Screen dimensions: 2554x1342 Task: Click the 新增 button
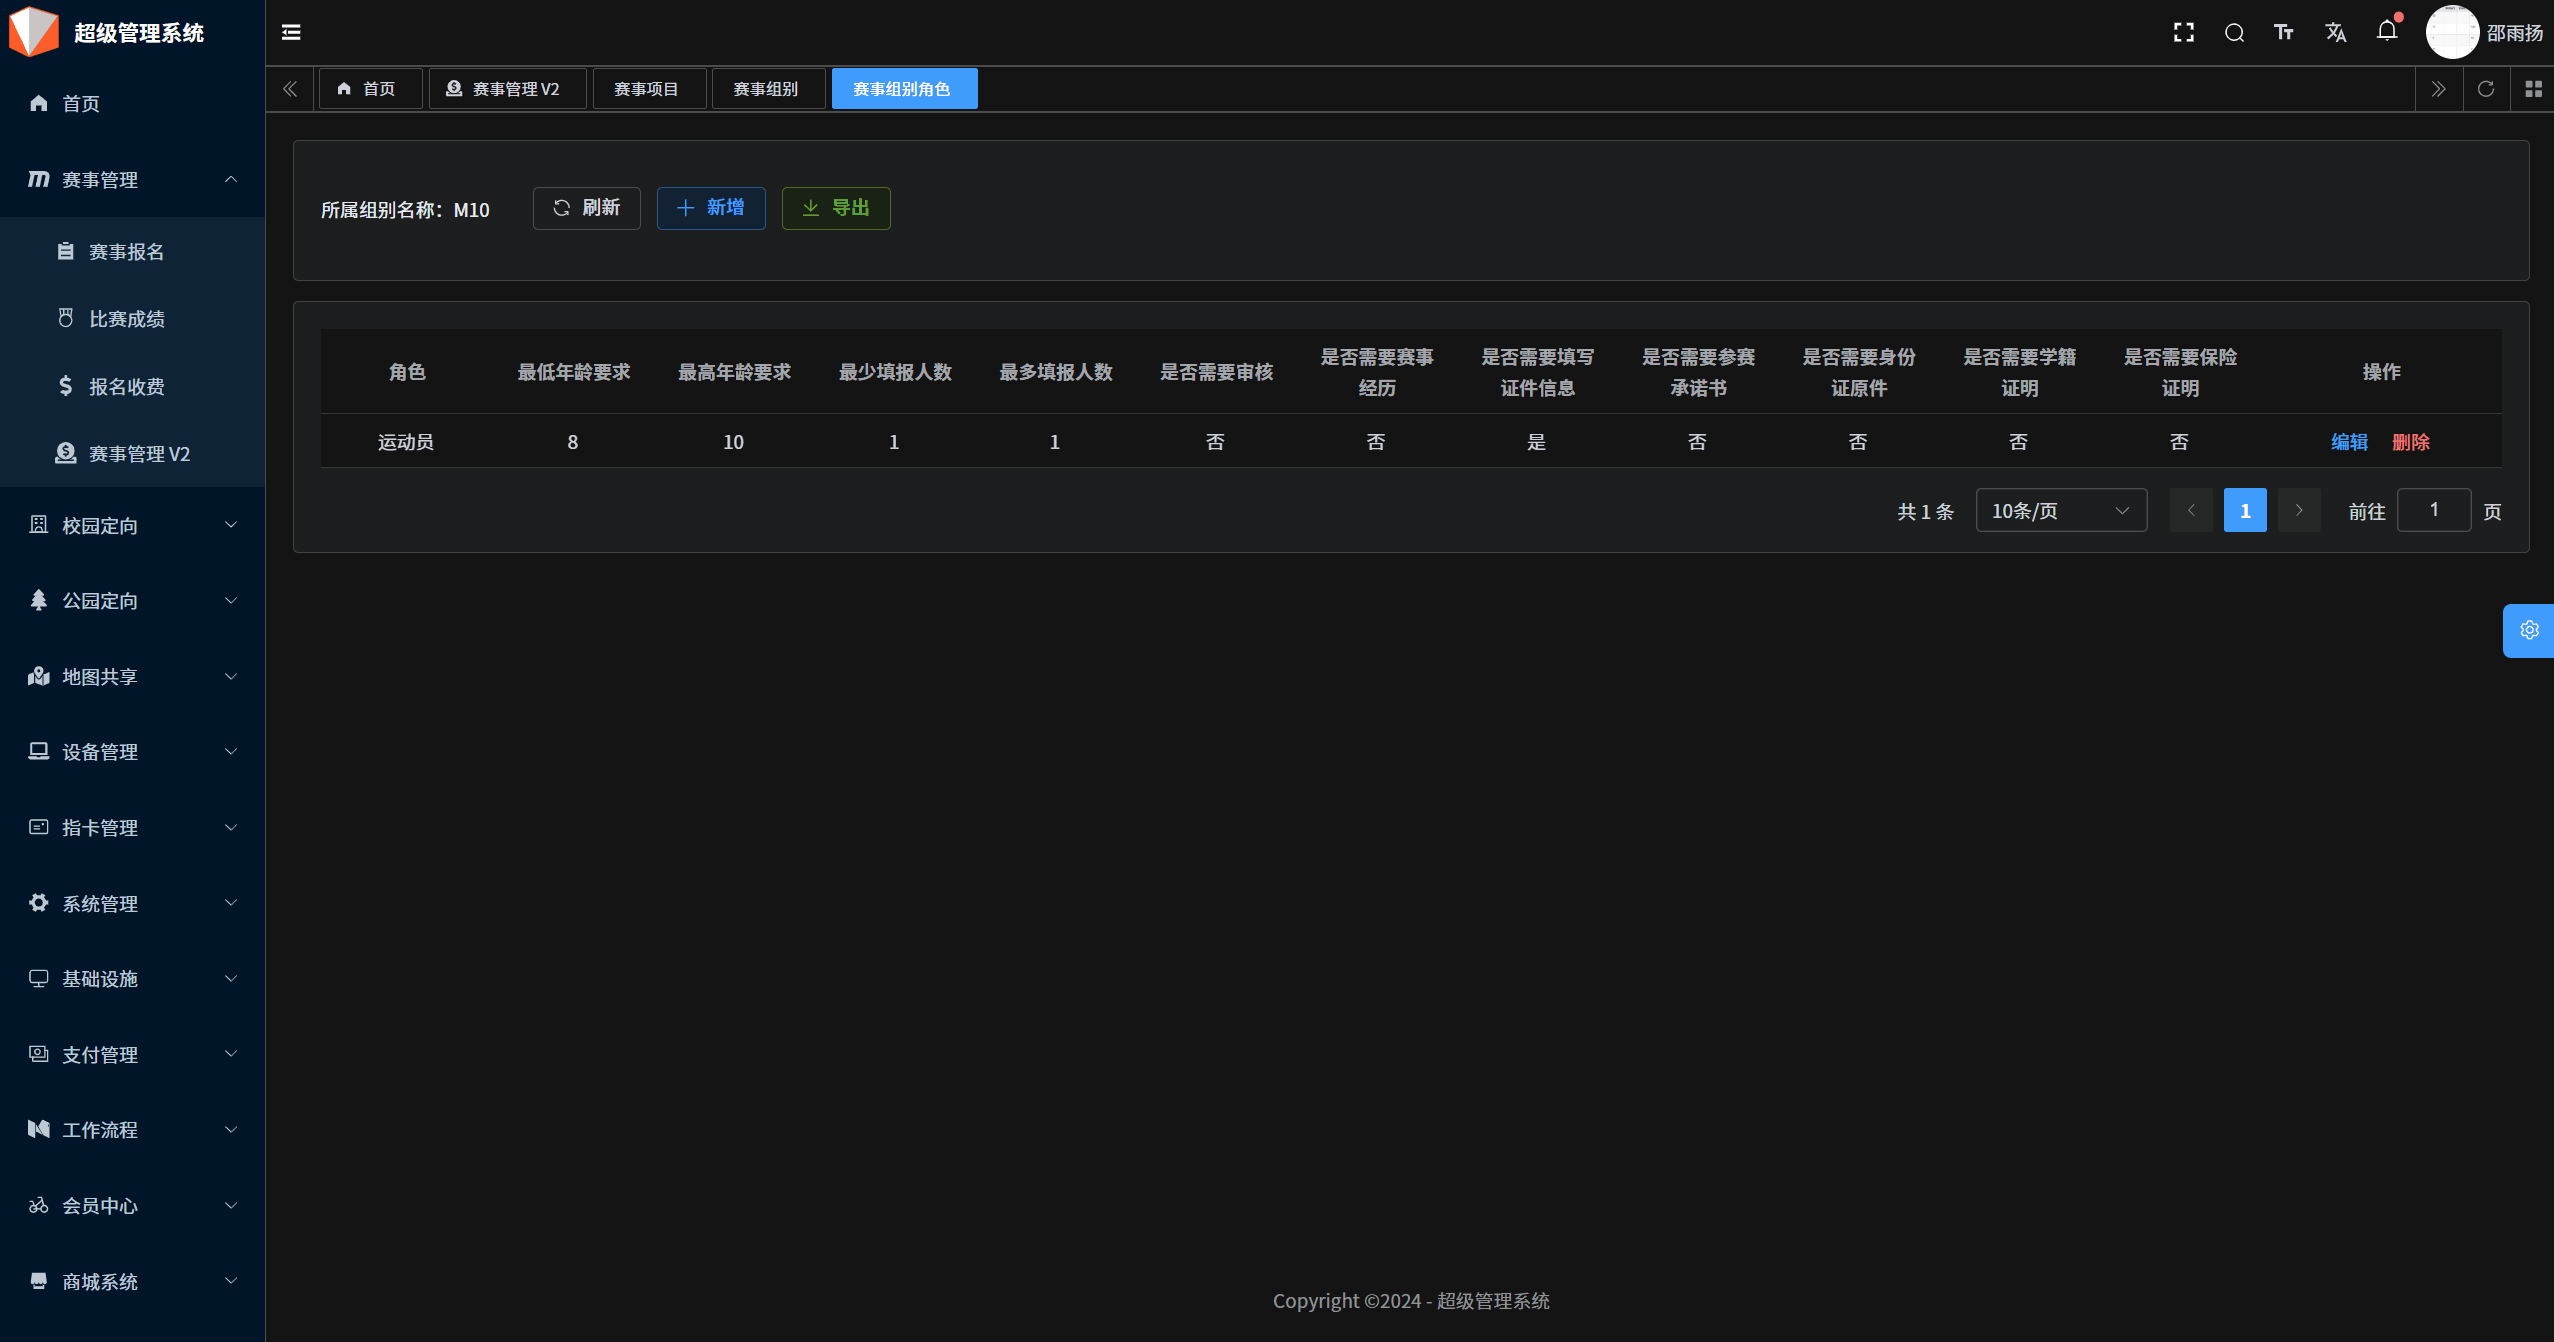click(x=711, y=208)
